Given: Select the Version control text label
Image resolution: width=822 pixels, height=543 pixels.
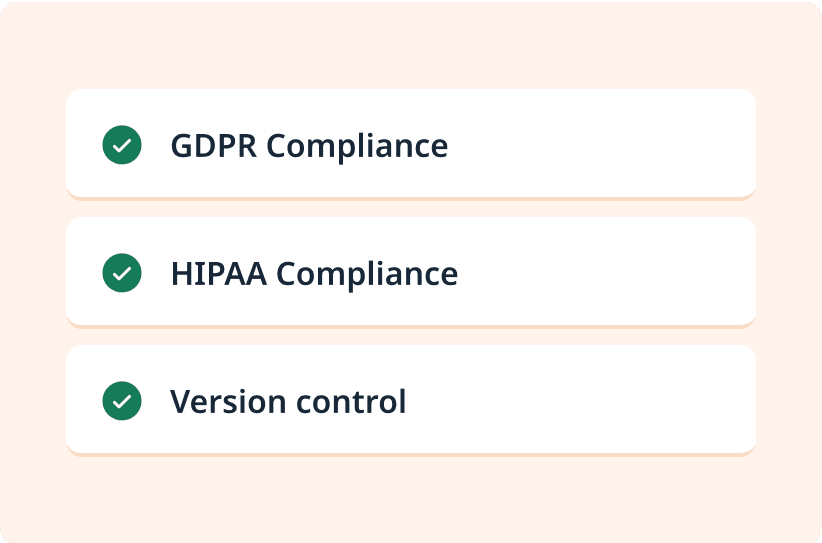Looking at the screenshot, I should pos(288,401).
